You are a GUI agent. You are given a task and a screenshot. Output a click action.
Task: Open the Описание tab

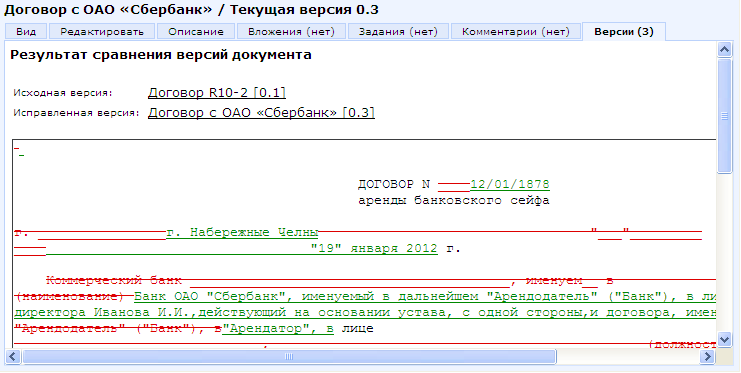click(x=196, y=32)
